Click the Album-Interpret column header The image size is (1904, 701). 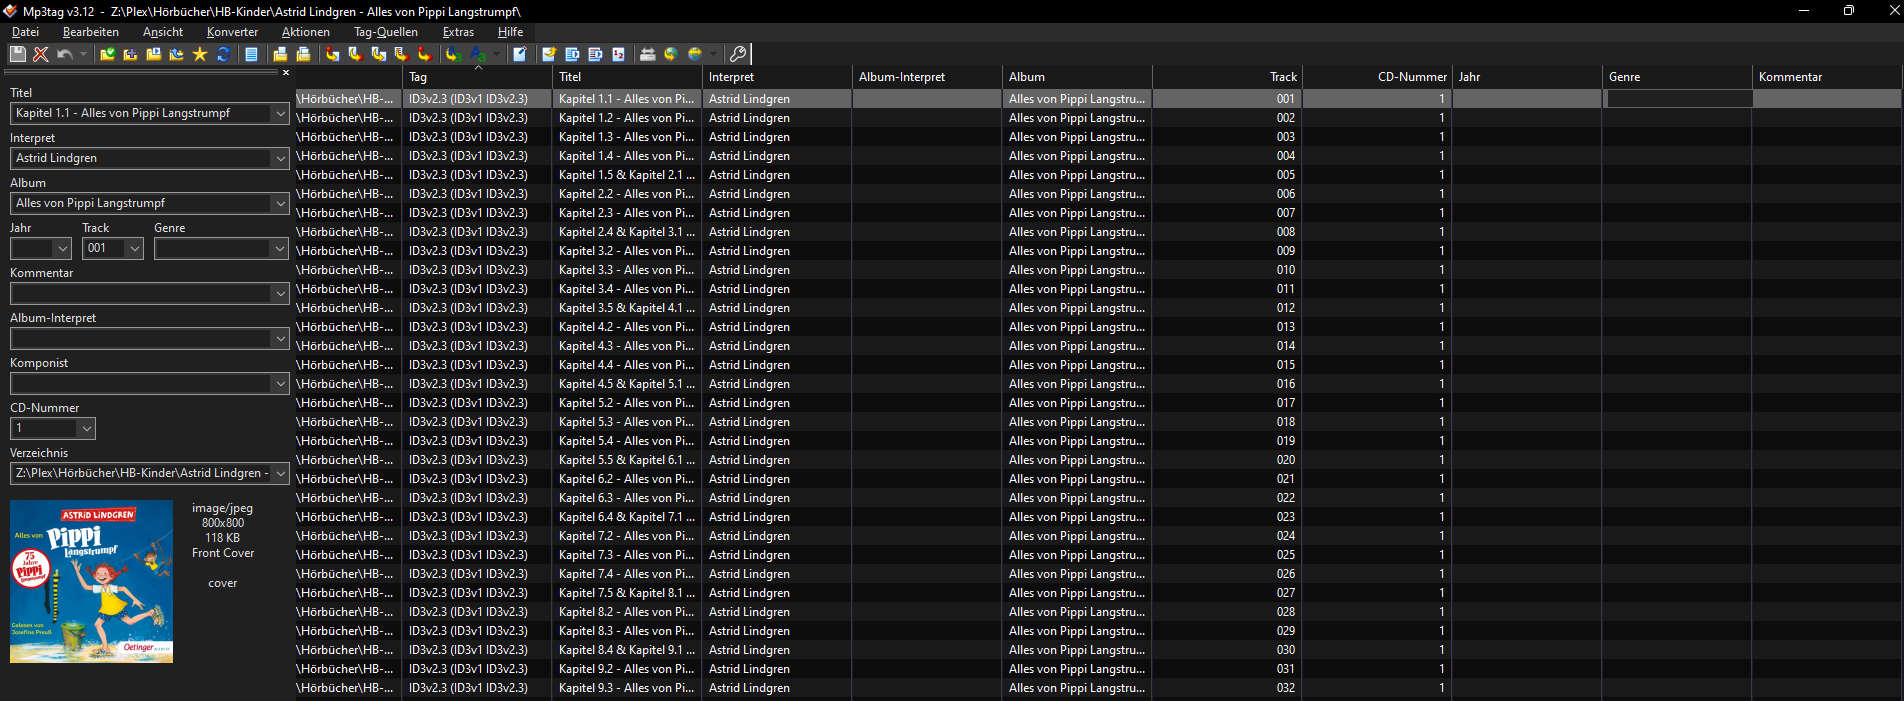coord(926,77)
